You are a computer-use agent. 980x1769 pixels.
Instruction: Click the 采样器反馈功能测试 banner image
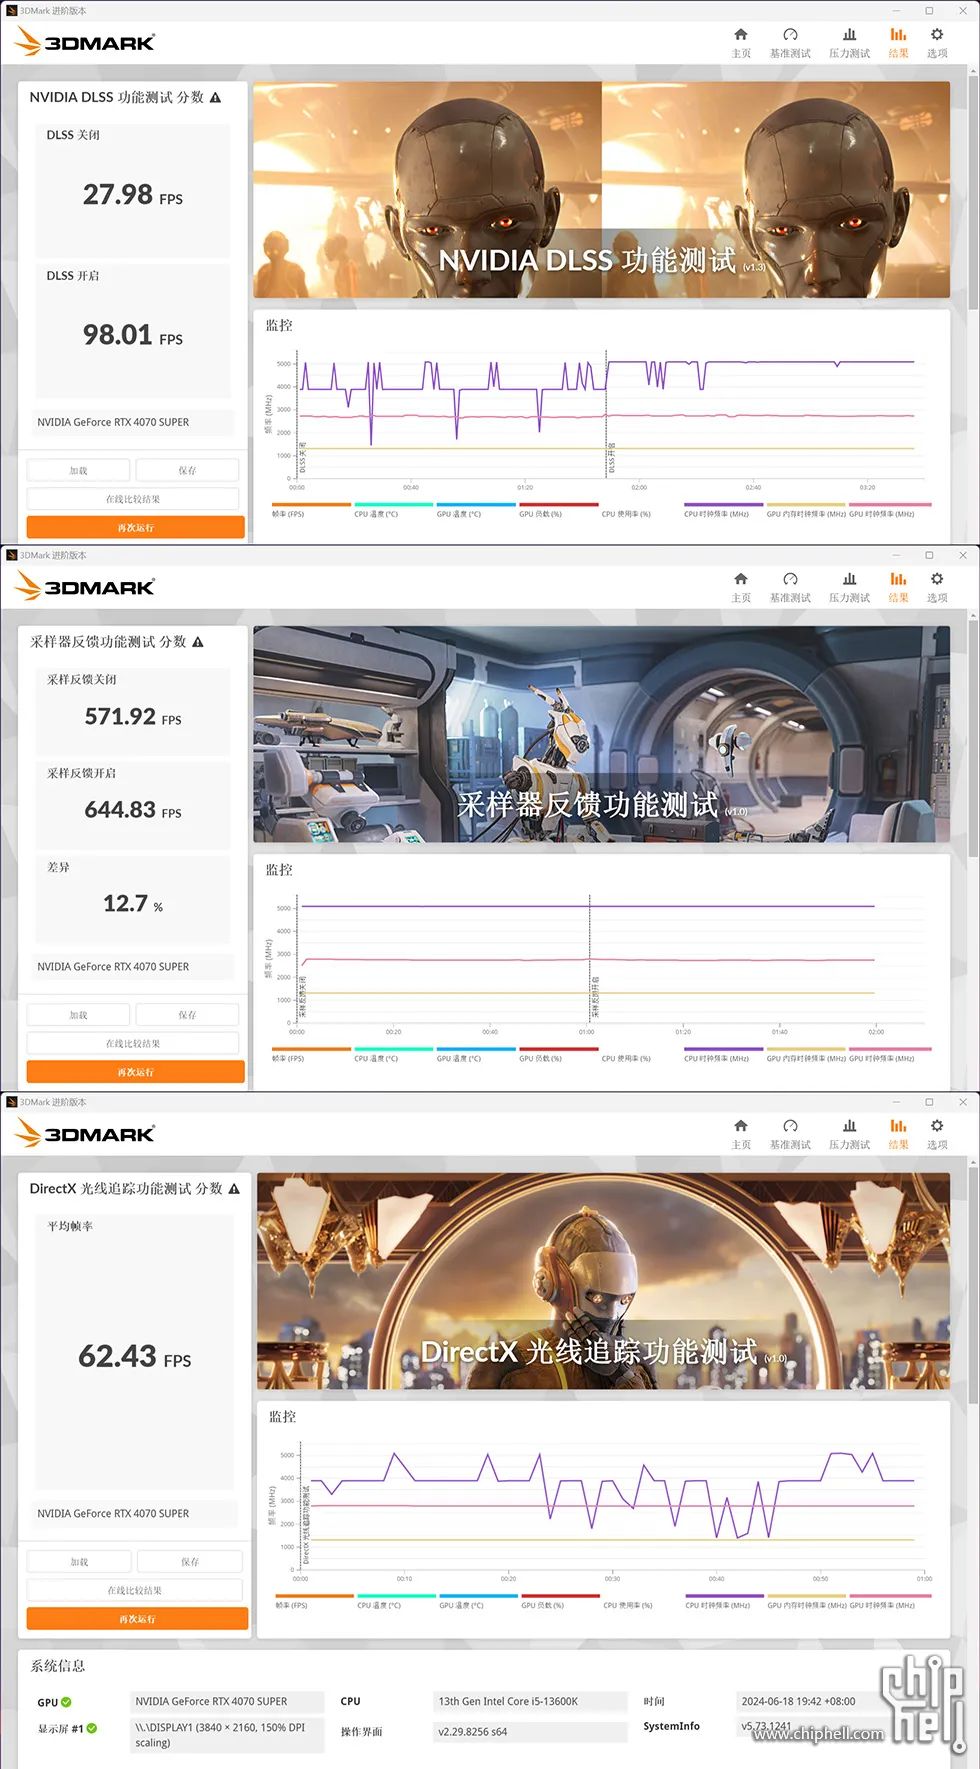(601, 734)
